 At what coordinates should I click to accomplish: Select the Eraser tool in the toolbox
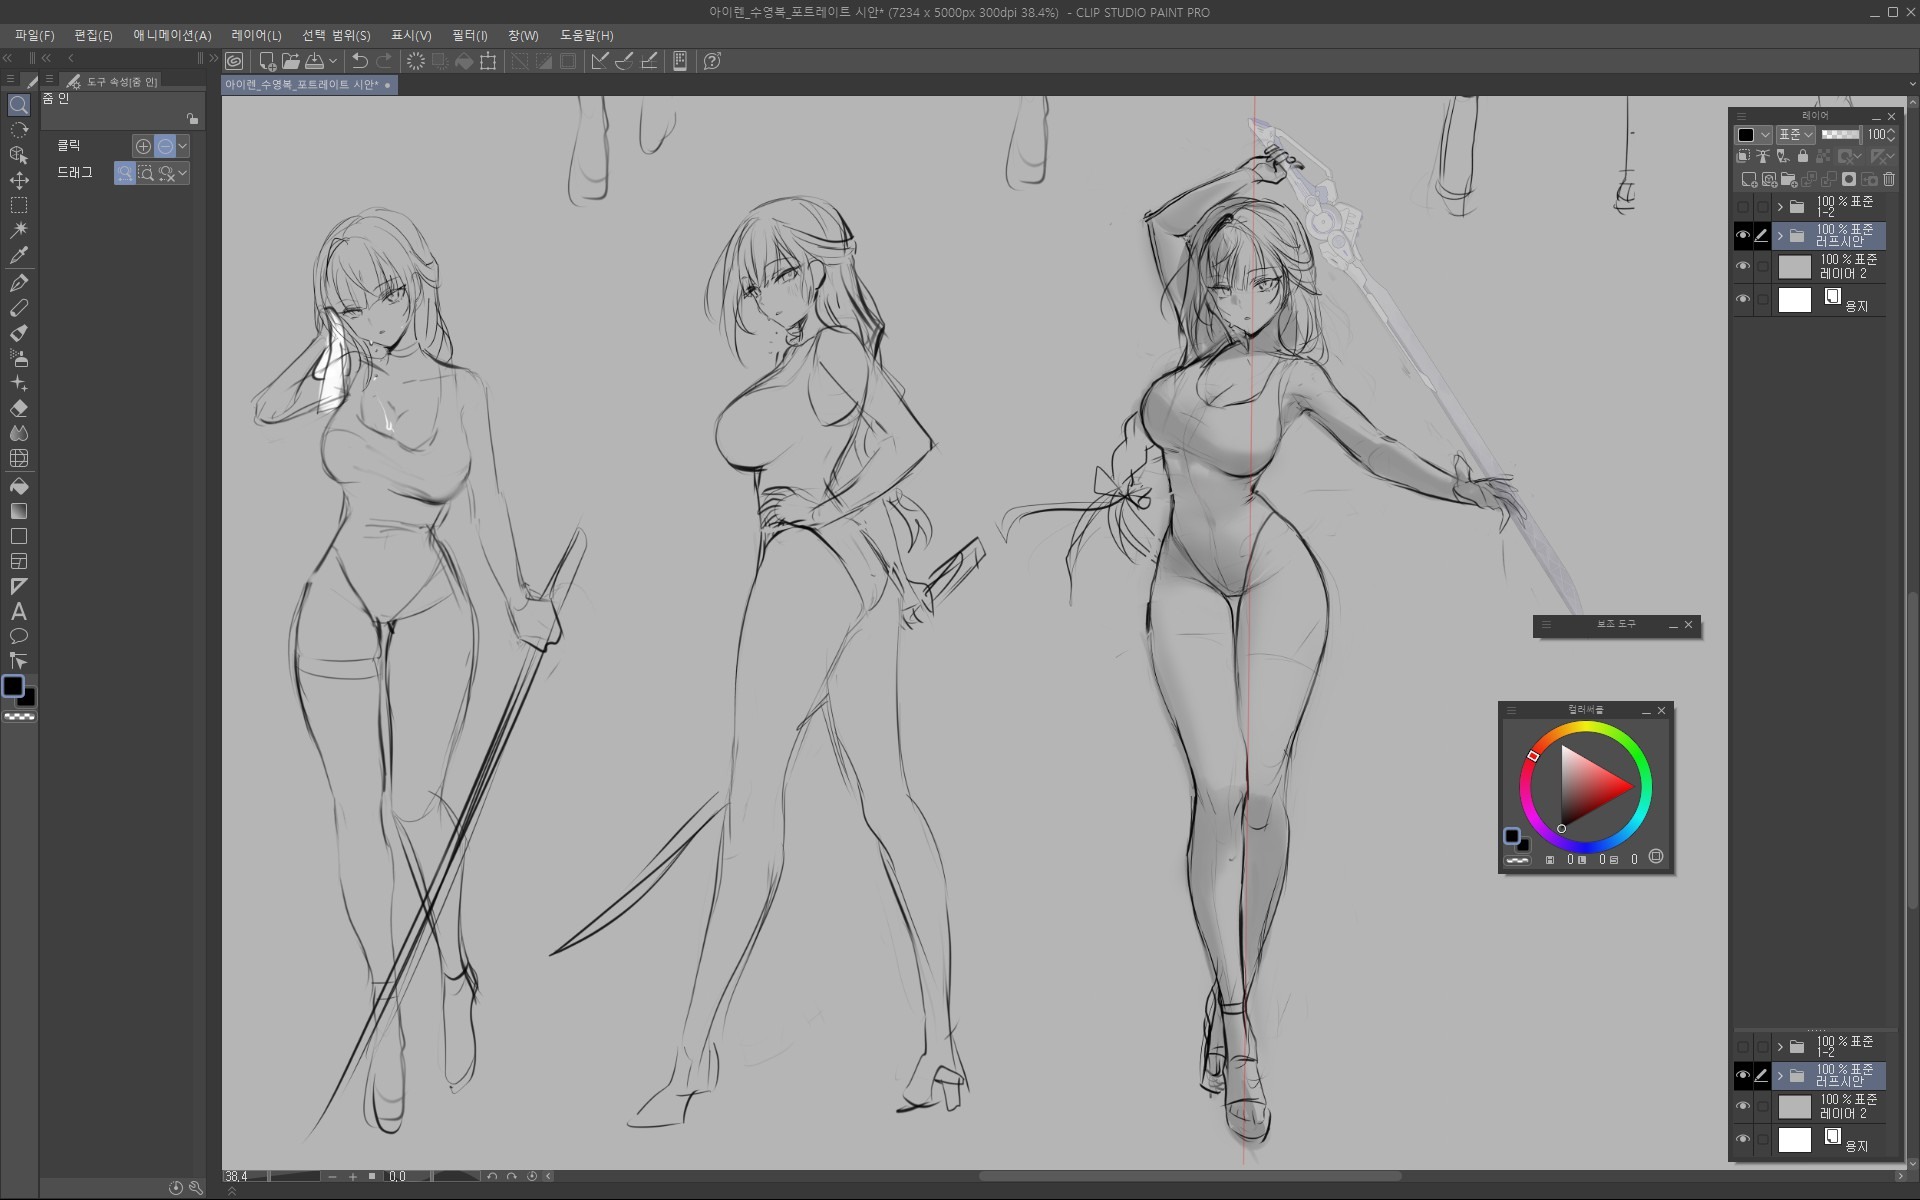[19, 408]
